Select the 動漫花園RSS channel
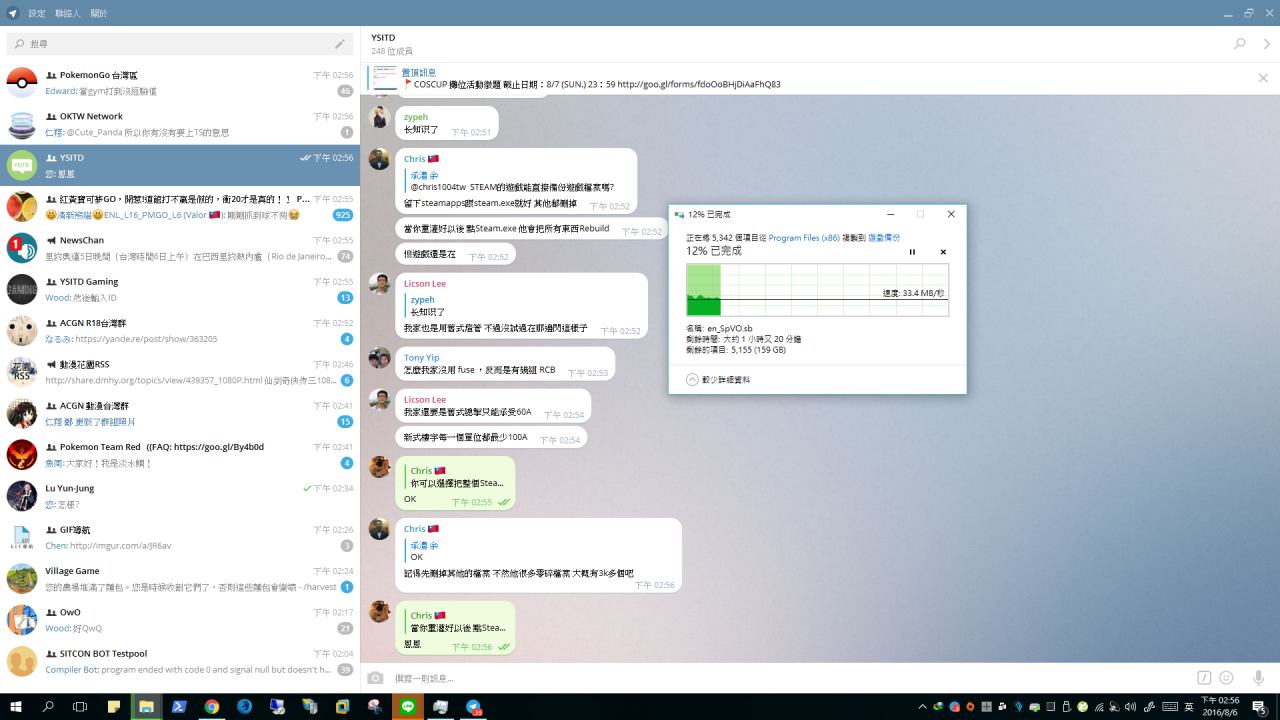The image size is (1280, 720). [x=180, y=372]
